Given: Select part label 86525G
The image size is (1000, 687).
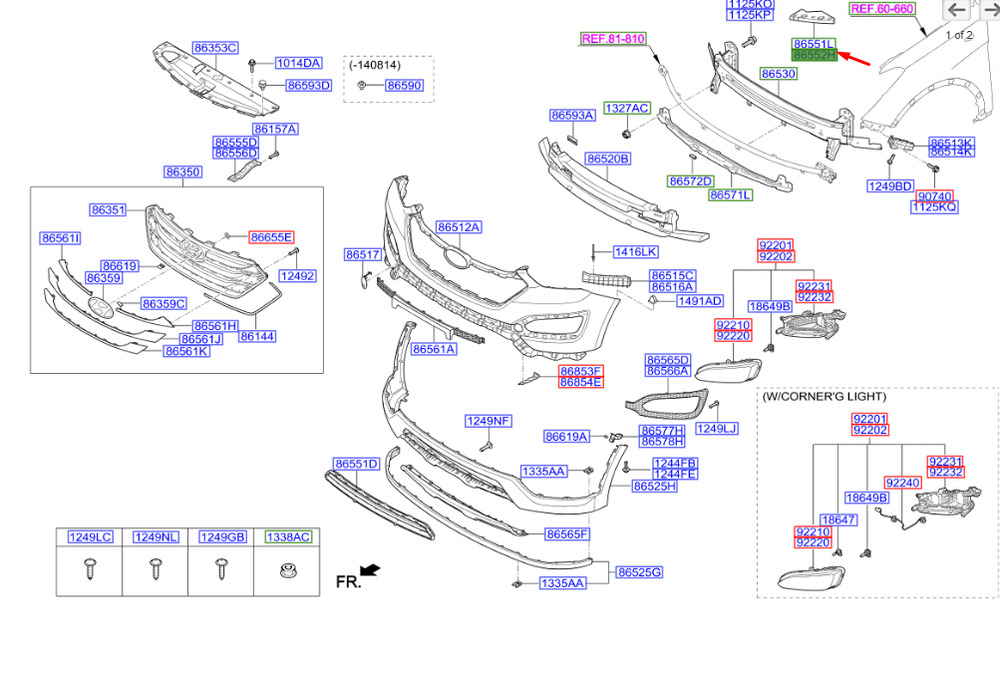Looking at the screenshot, I should [x=639, y=573].
